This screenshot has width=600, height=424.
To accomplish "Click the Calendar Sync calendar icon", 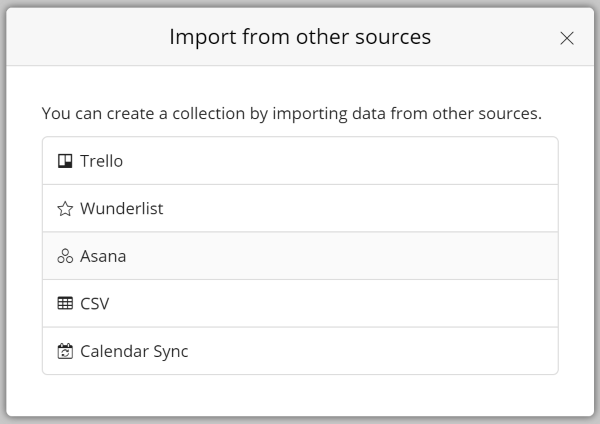I will 65,351.
